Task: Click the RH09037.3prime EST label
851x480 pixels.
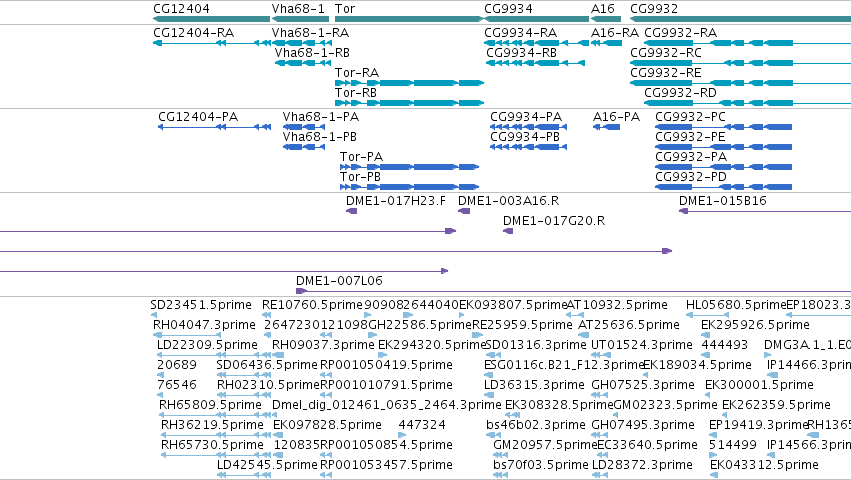Action: pos(323,345)
